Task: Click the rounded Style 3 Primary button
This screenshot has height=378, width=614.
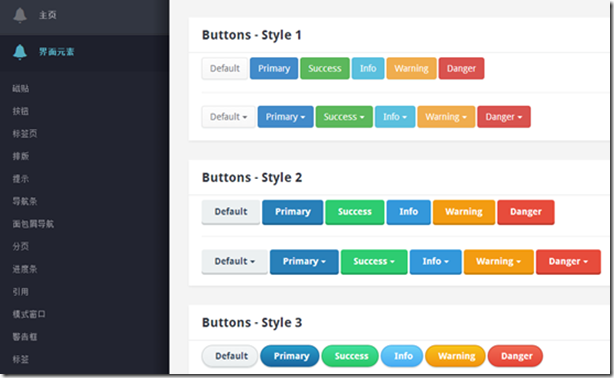Action: tap(290, 356)
